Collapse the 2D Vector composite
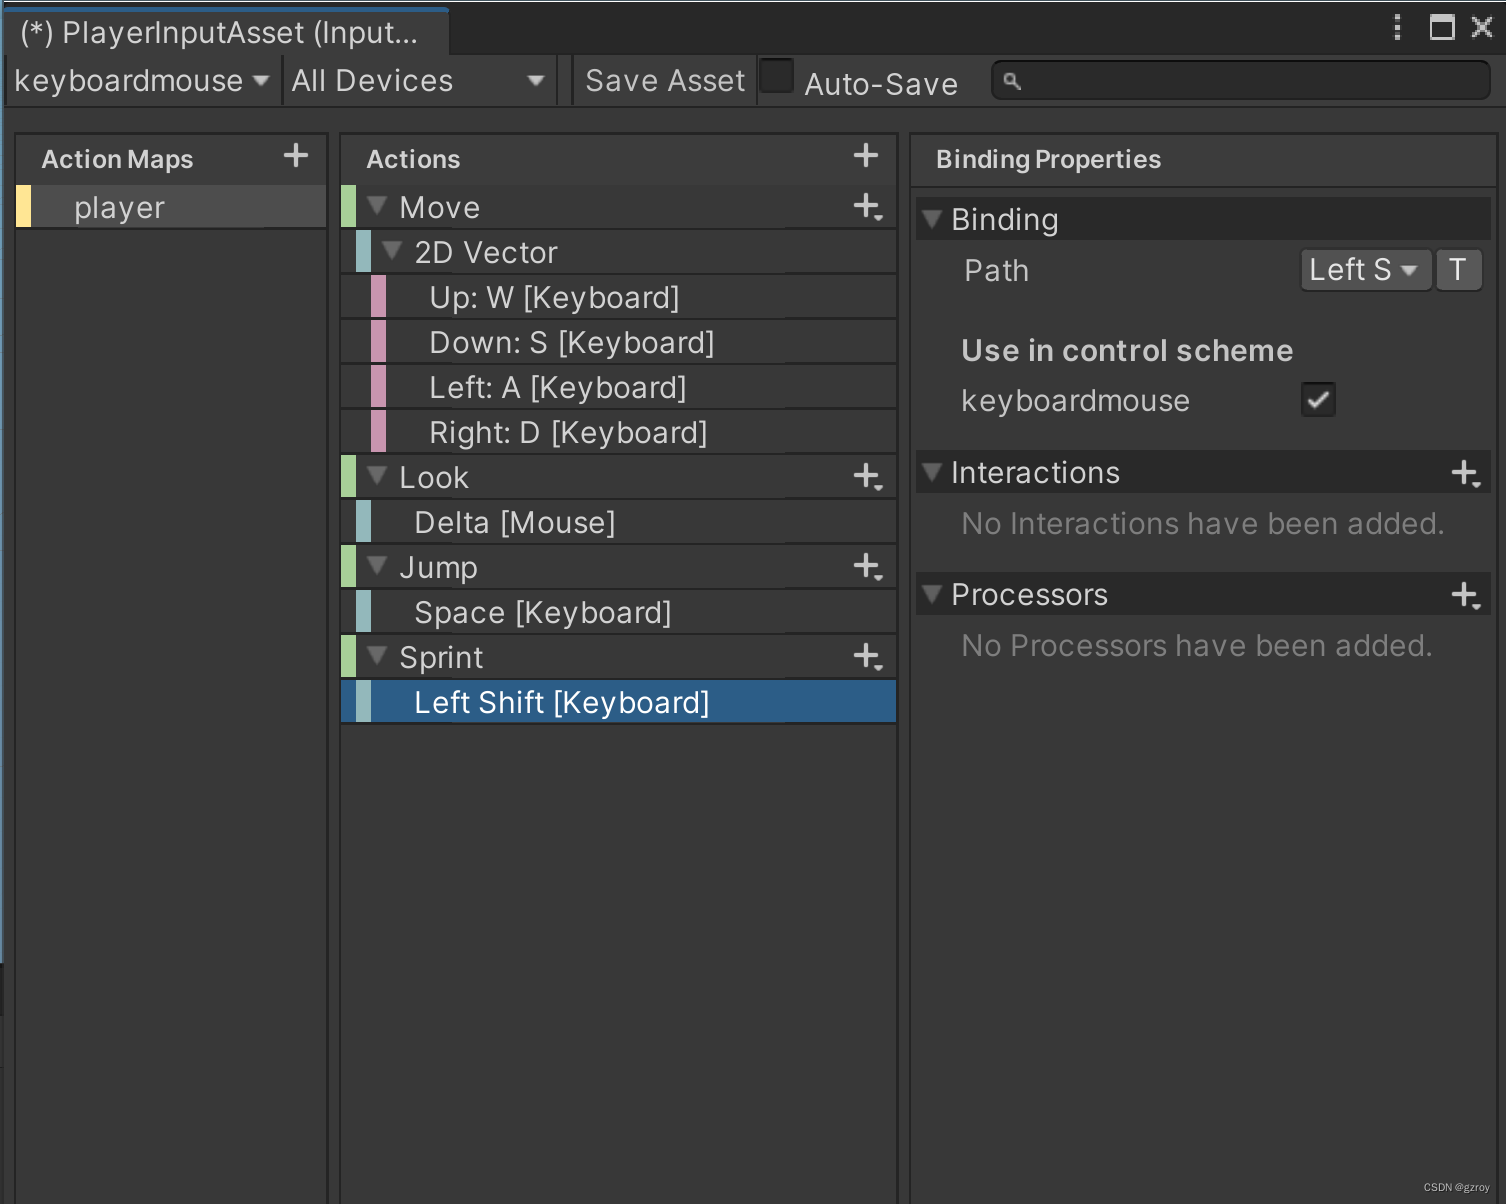Screen dimensions: 1506x1204 click(x=392, y=250)
